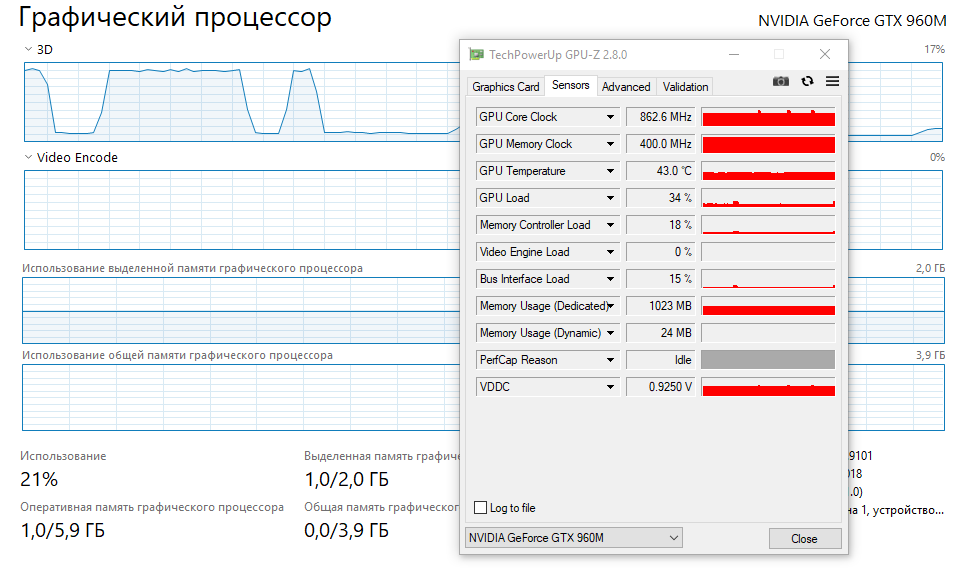Image resolution: width=958 pixels, height=585 pixels.
Task: Click the 43.0 °C temperature value
Action: click(660, 171)
